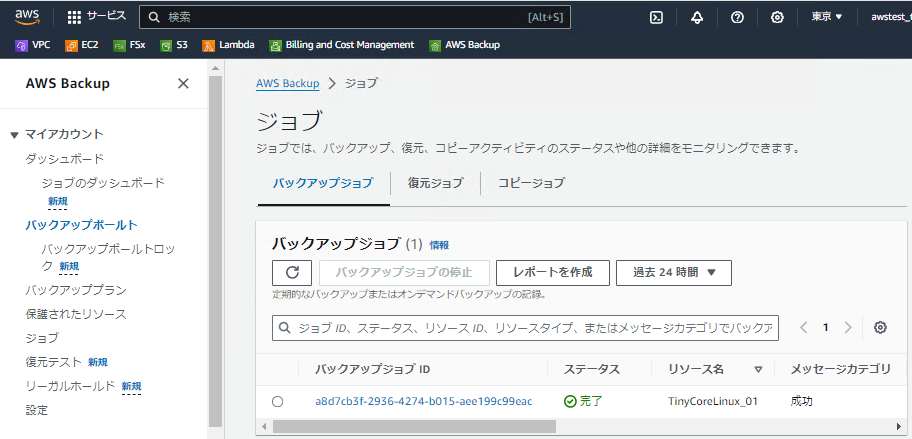Open the 情報 info link
This screenshot has height=439, width=912.
tap(439, 245)
